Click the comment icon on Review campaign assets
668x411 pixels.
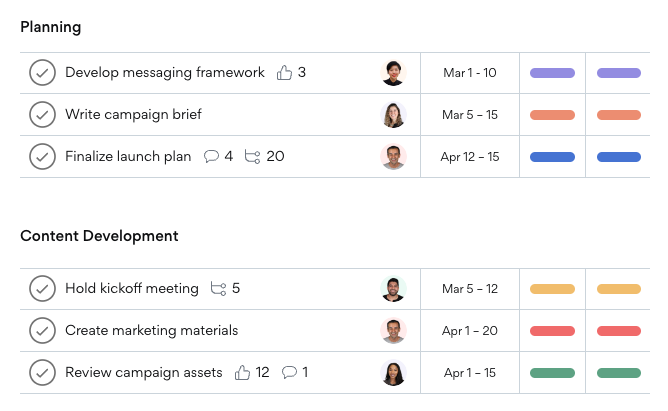(x=289, y=373)
